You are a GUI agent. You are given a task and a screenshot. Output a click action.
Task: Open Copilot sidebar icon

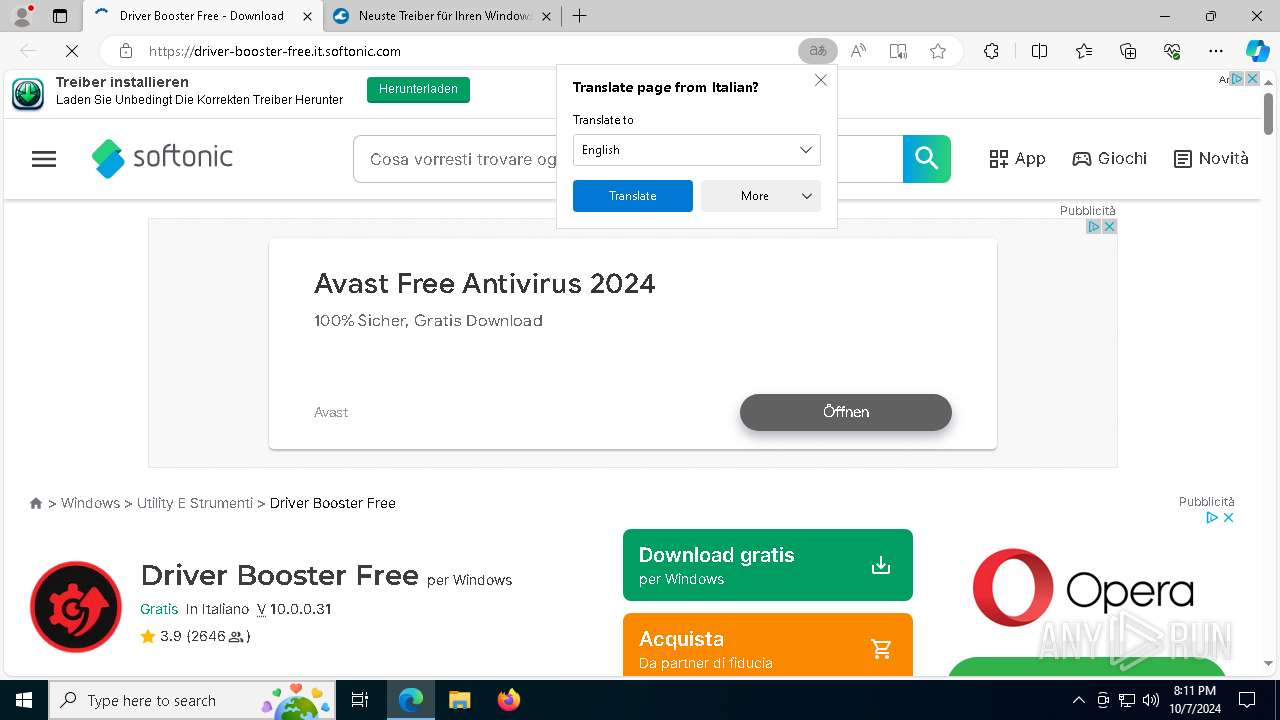tap(1257, 51)
